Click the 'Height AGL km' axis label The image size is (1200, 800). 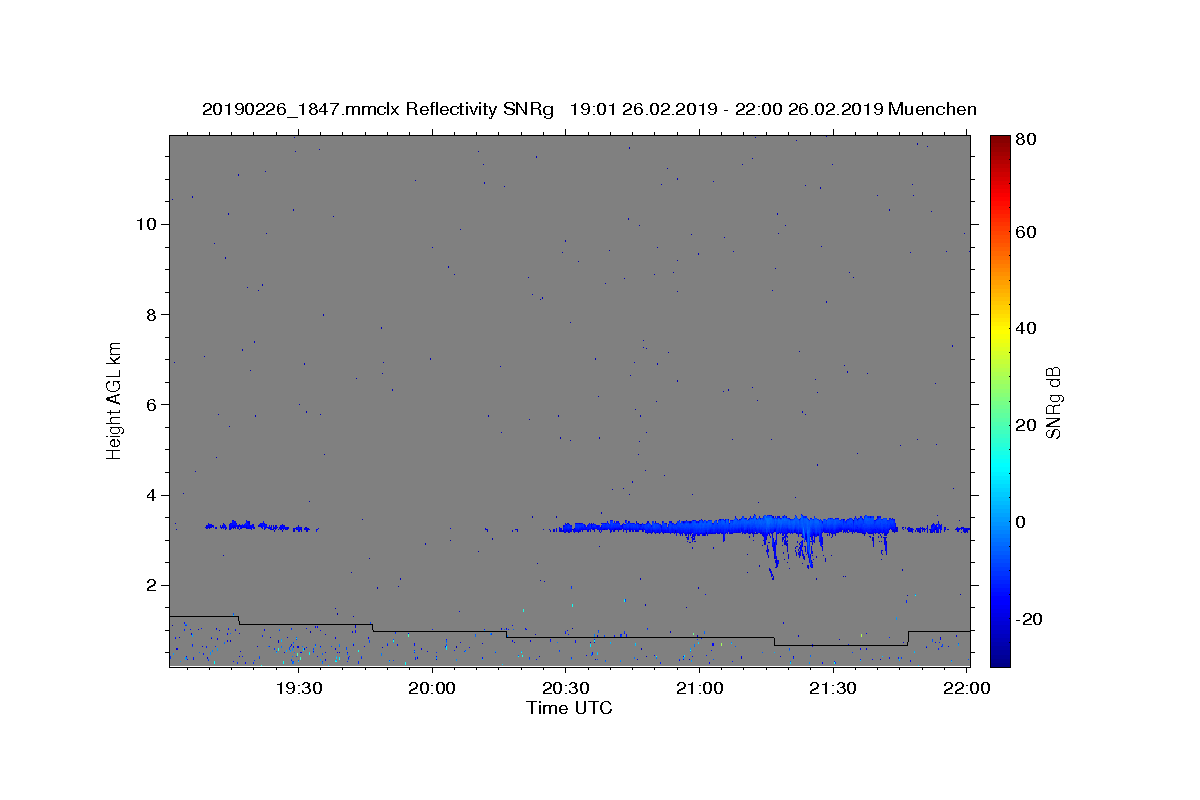click(115, 399)
